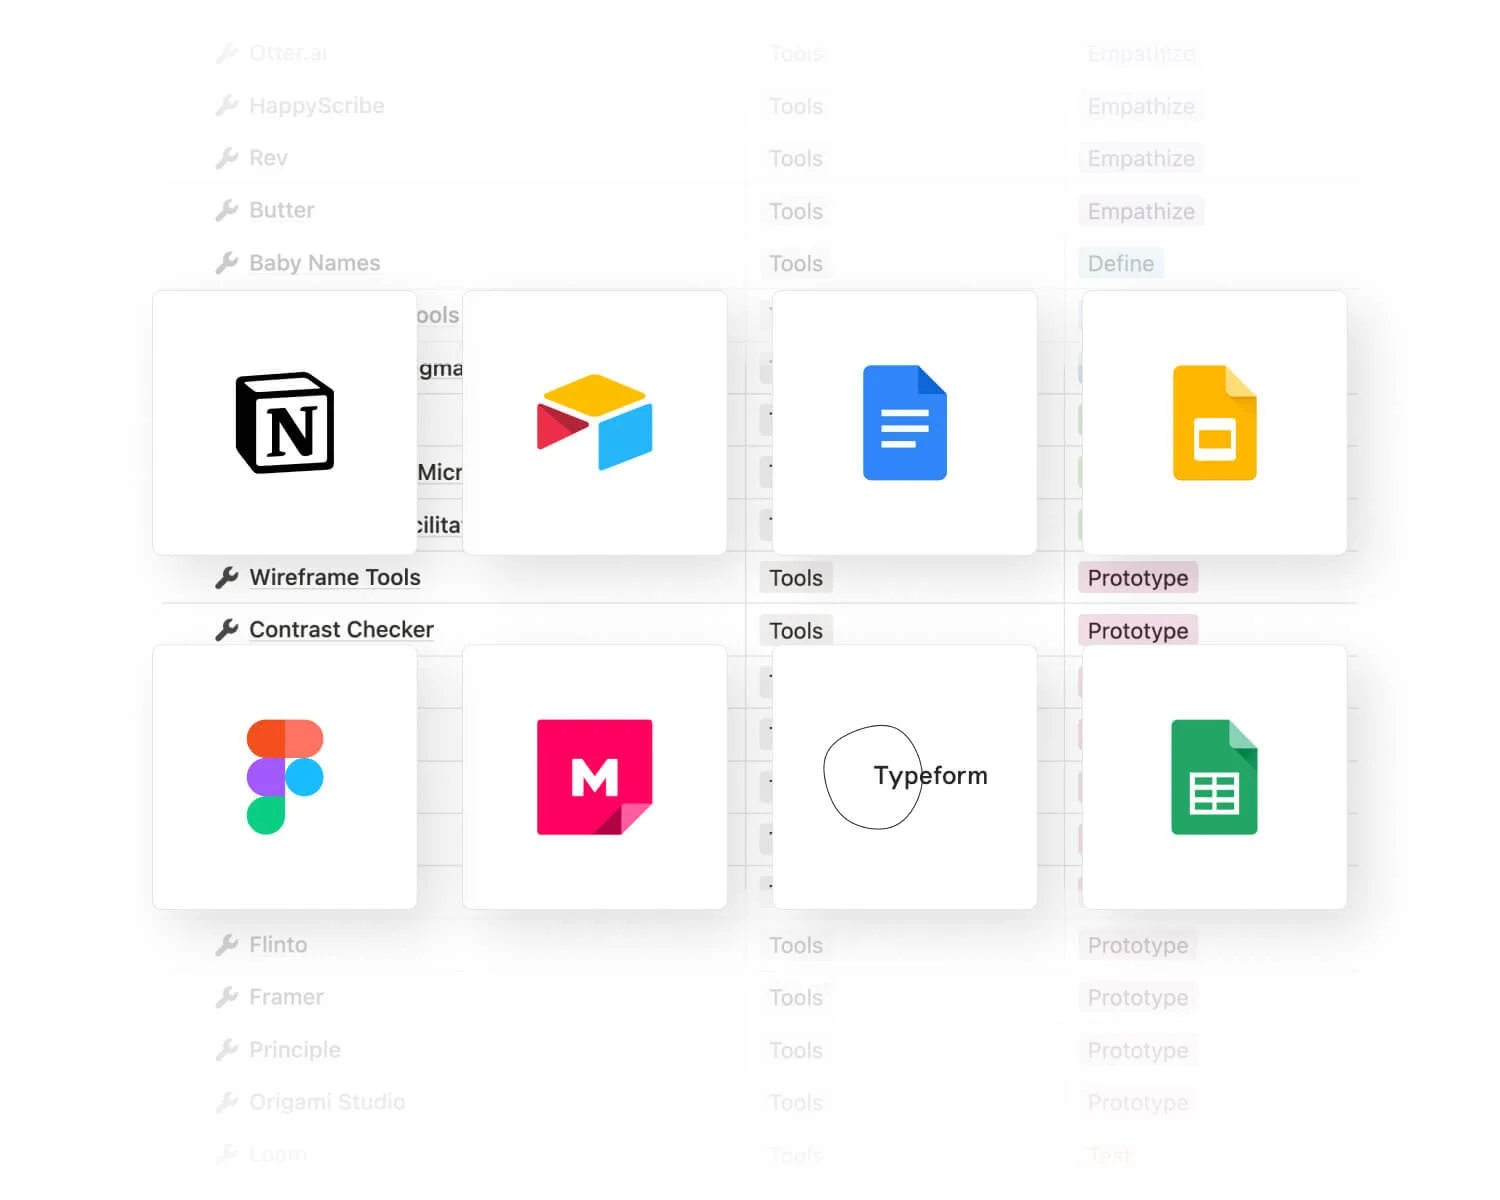Image resolution: width=1500 pixels, height=1200 pixels.
Task: Toggle the Empathize tag on the Butter row
Action: click(x=1140, y=211)
